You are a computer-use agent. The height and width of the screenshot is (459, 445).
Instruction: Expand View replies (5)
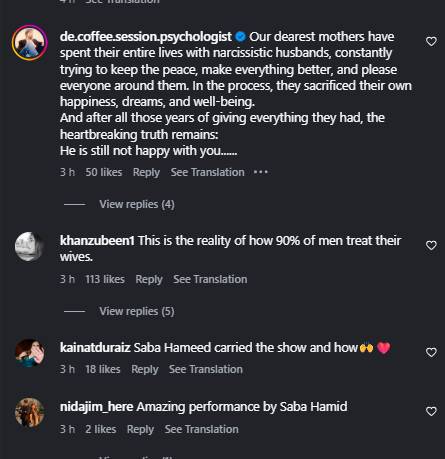(137, 311)
